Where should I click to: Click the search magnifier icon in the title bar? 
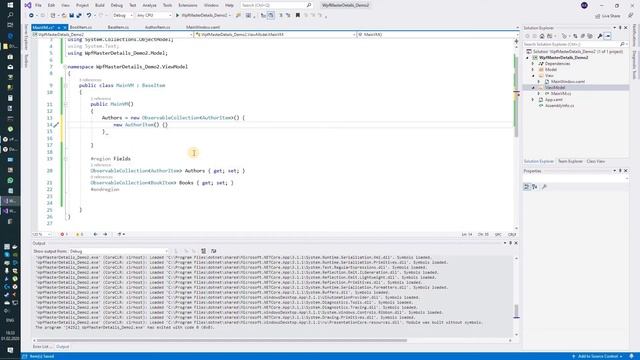pos(309,5)
